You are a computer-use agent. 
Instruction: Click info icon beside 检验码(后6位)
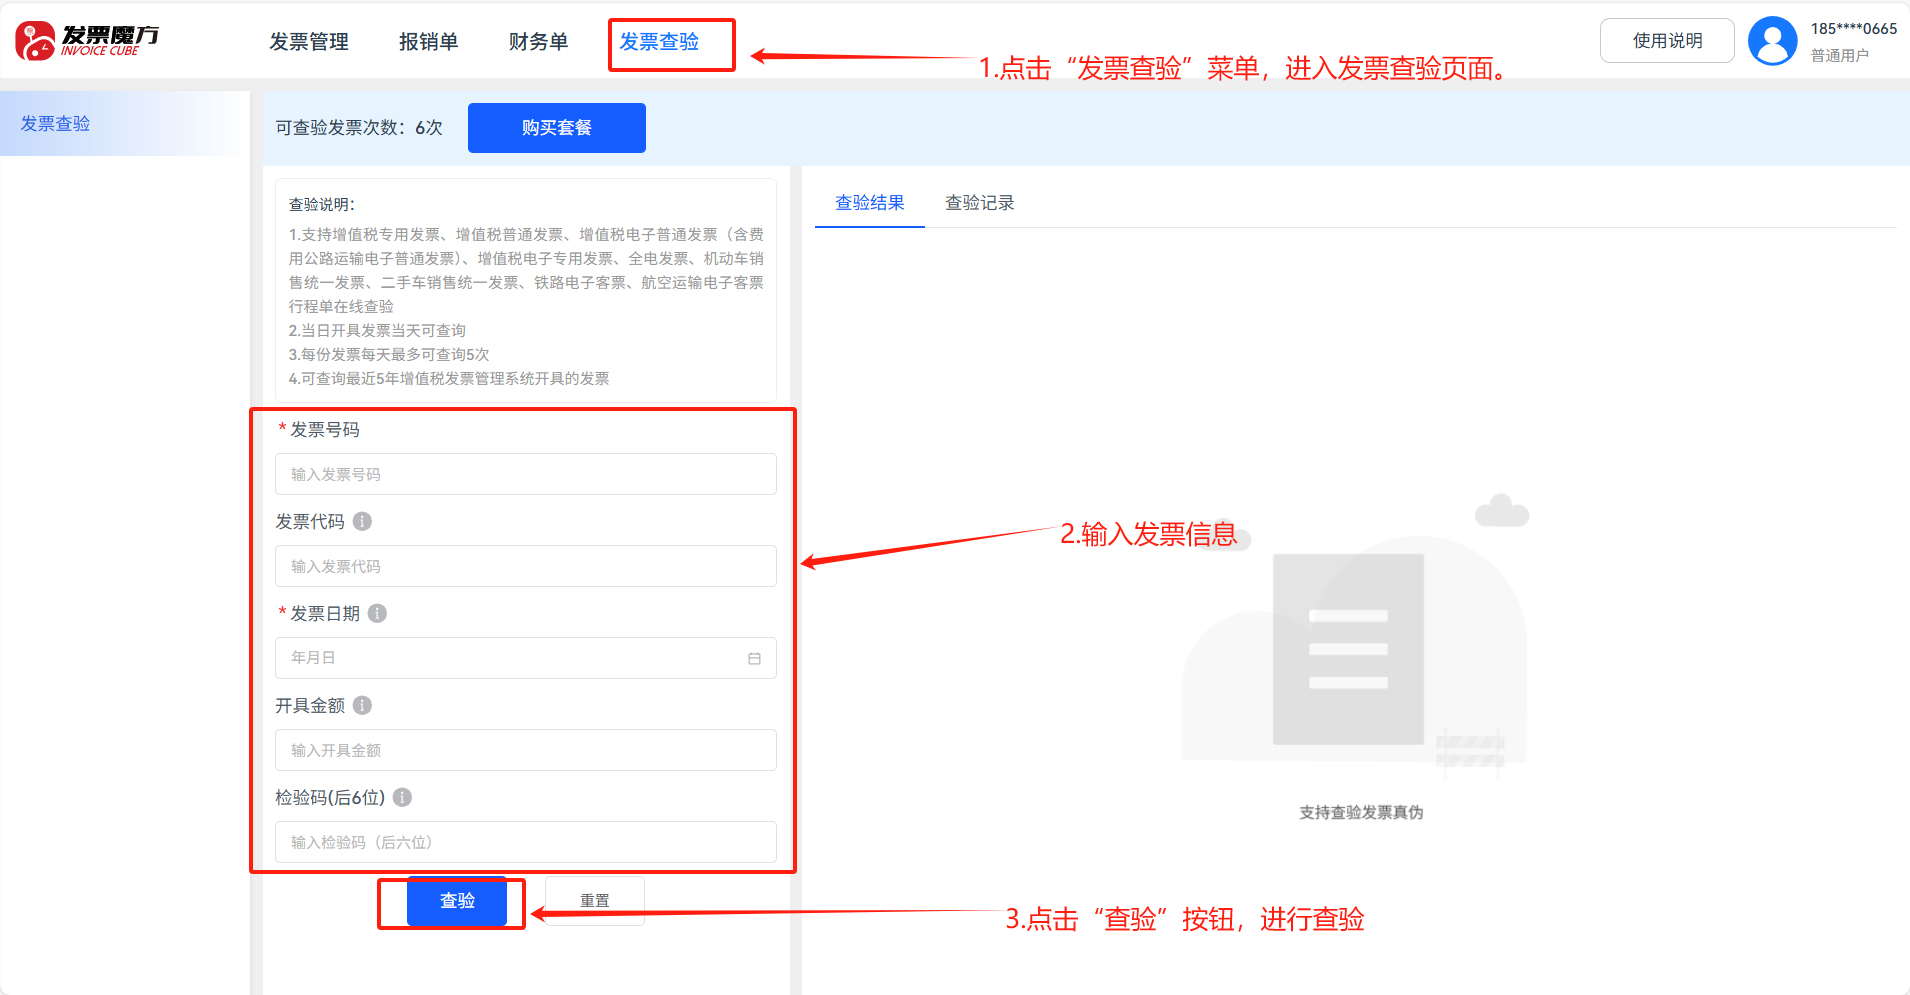402,797
